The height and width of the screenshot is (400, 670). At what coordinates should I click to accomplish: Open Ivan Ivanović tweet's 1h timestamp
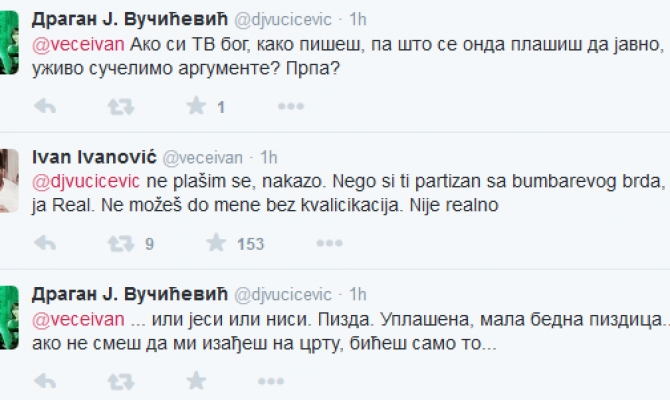[269, 157]
